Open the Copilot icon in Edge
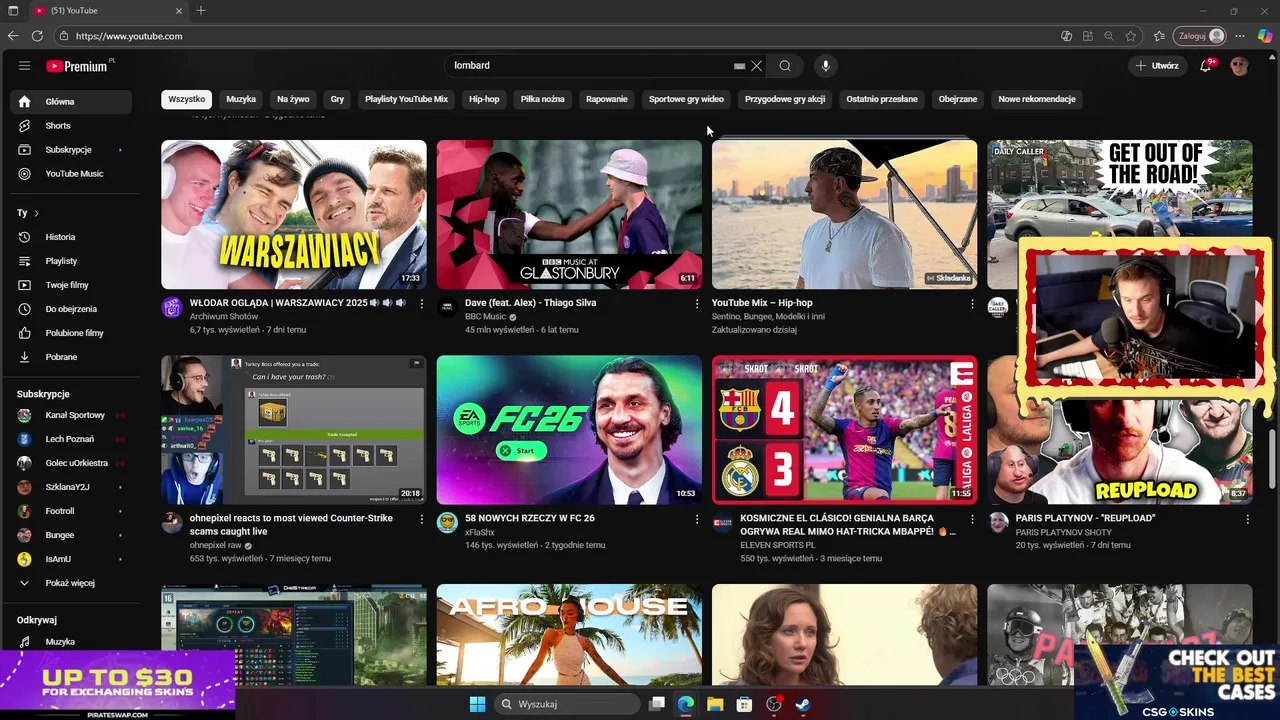1280x720 pixels. 1265,36
